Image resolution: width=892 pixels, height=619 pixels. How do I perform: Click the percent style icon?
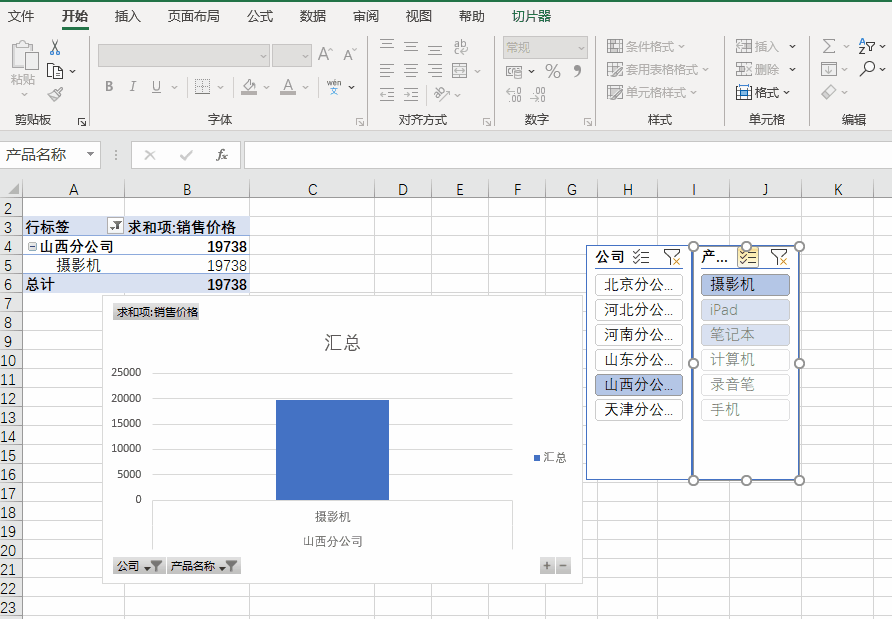pyautogui.click(x=552, y=71)
